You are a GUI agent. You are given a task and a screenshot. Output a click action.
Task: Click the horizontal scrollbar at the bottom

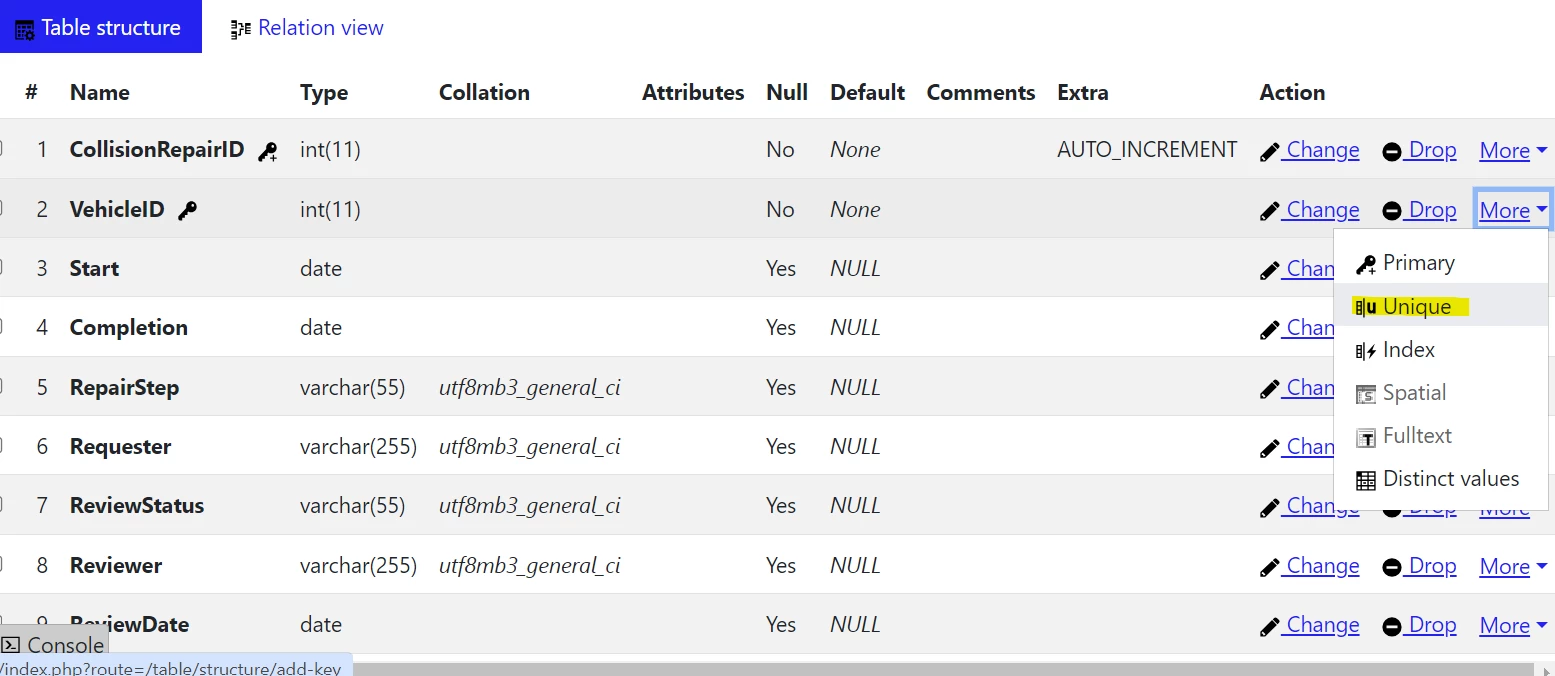767,668
